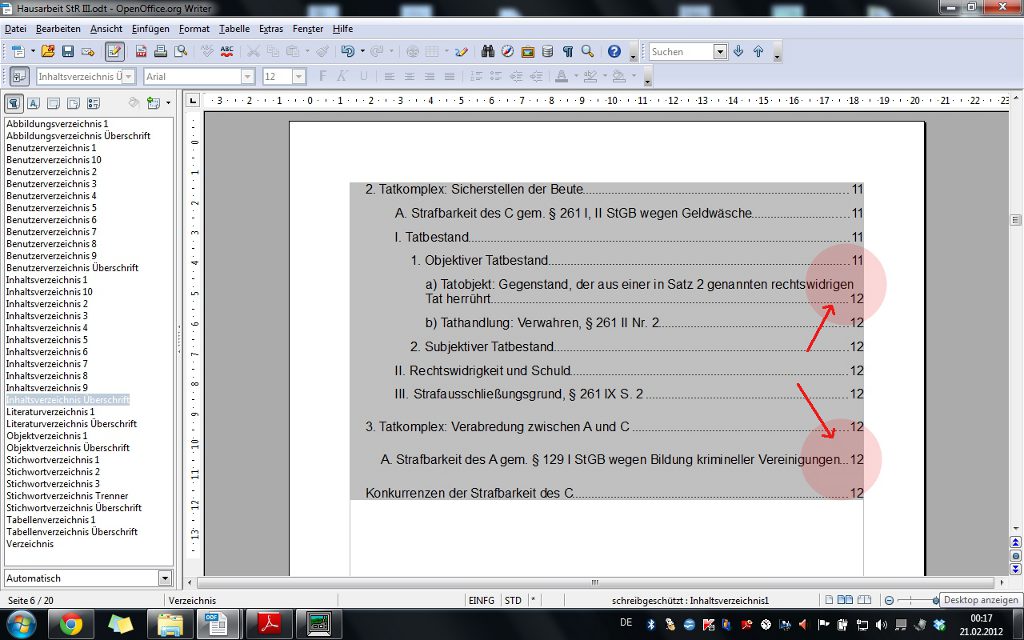Click the zoom slider in status bar
The height and width of the screenshot is (640, 1024).
point(915,600)
